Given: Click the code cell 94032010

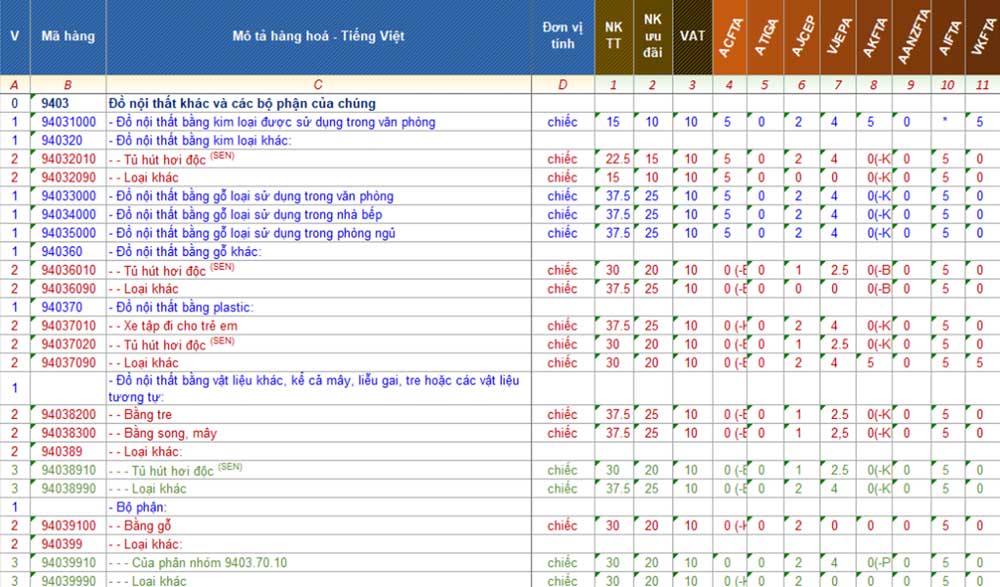Looking at the screenshot, I should tap(68, 159).
